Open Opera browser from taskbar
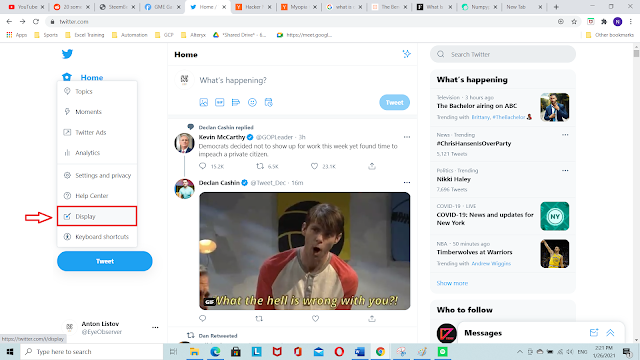This screenshot has width=640, height=360. click(339, 351)
